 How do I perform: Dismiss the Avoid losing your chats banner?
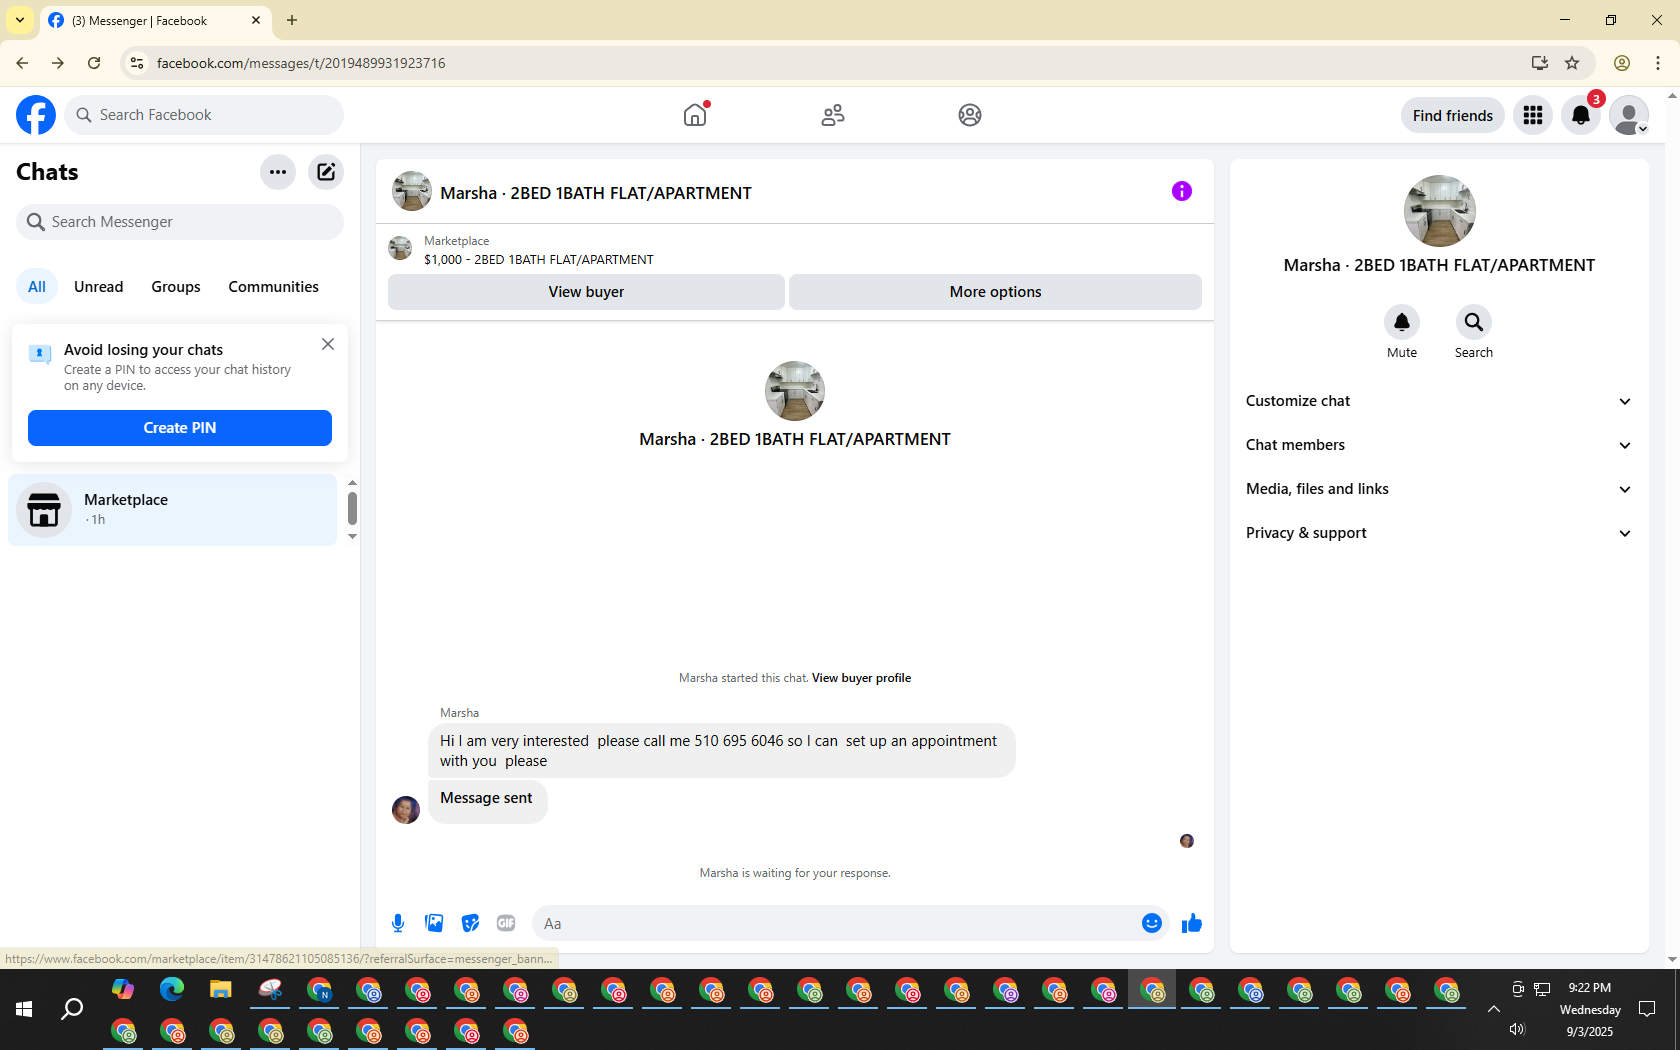pos(328,344)
